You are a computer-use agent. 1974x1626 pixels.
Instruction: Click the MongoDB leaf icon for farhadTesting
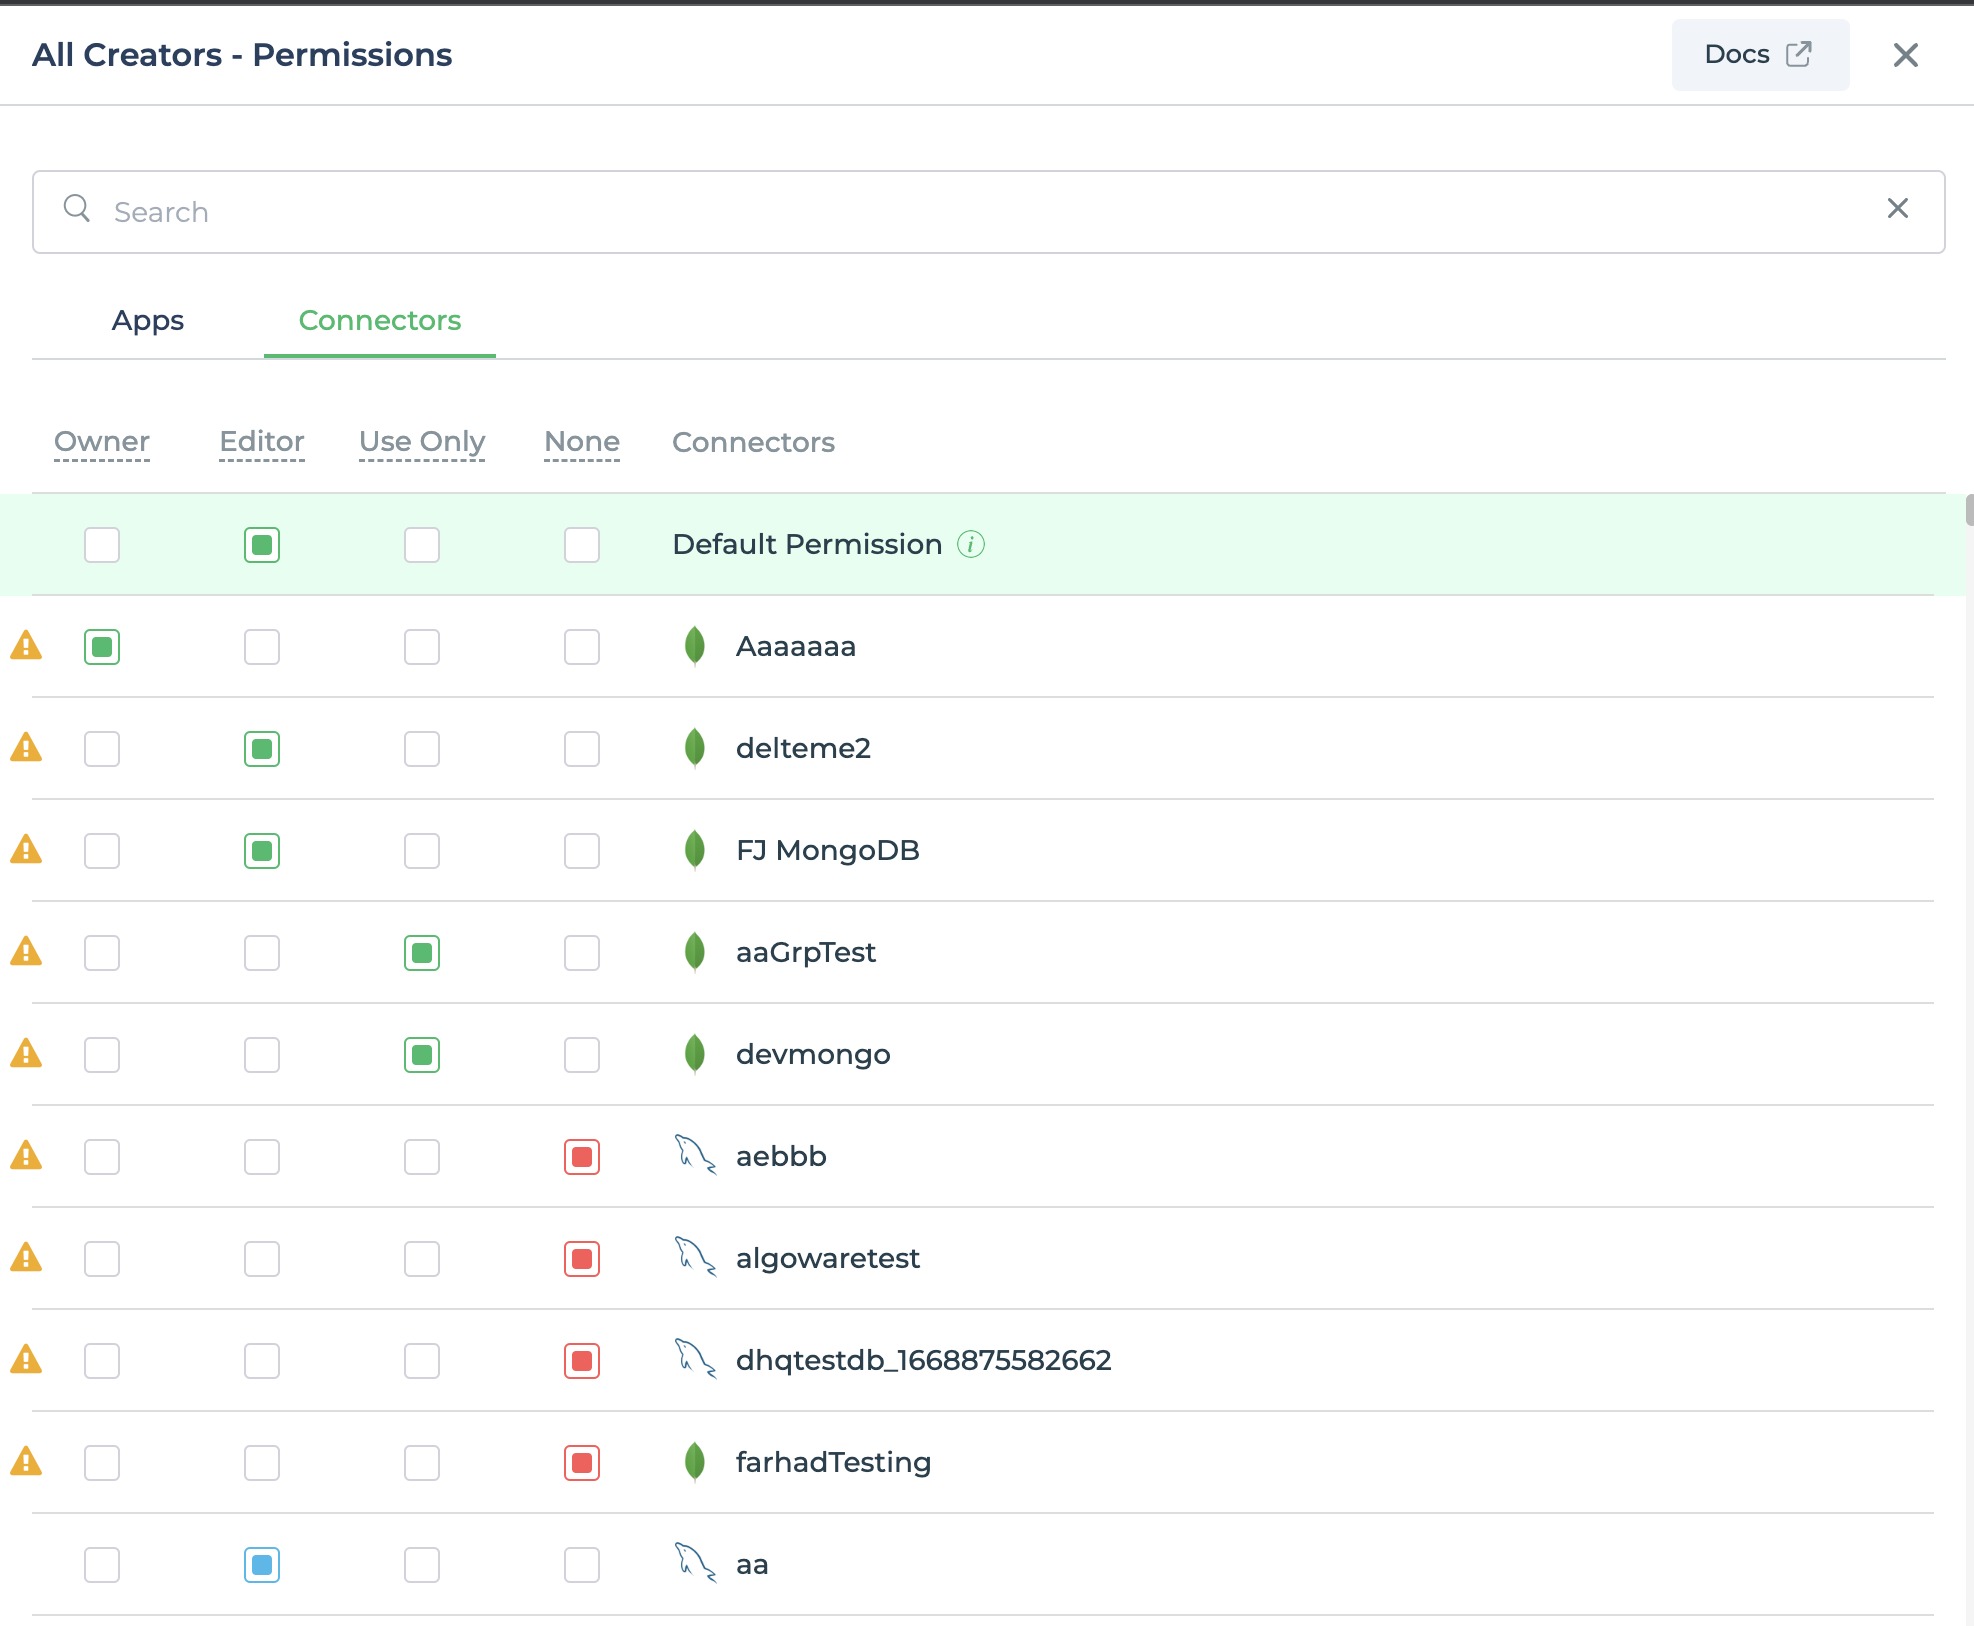[694, 1460]
